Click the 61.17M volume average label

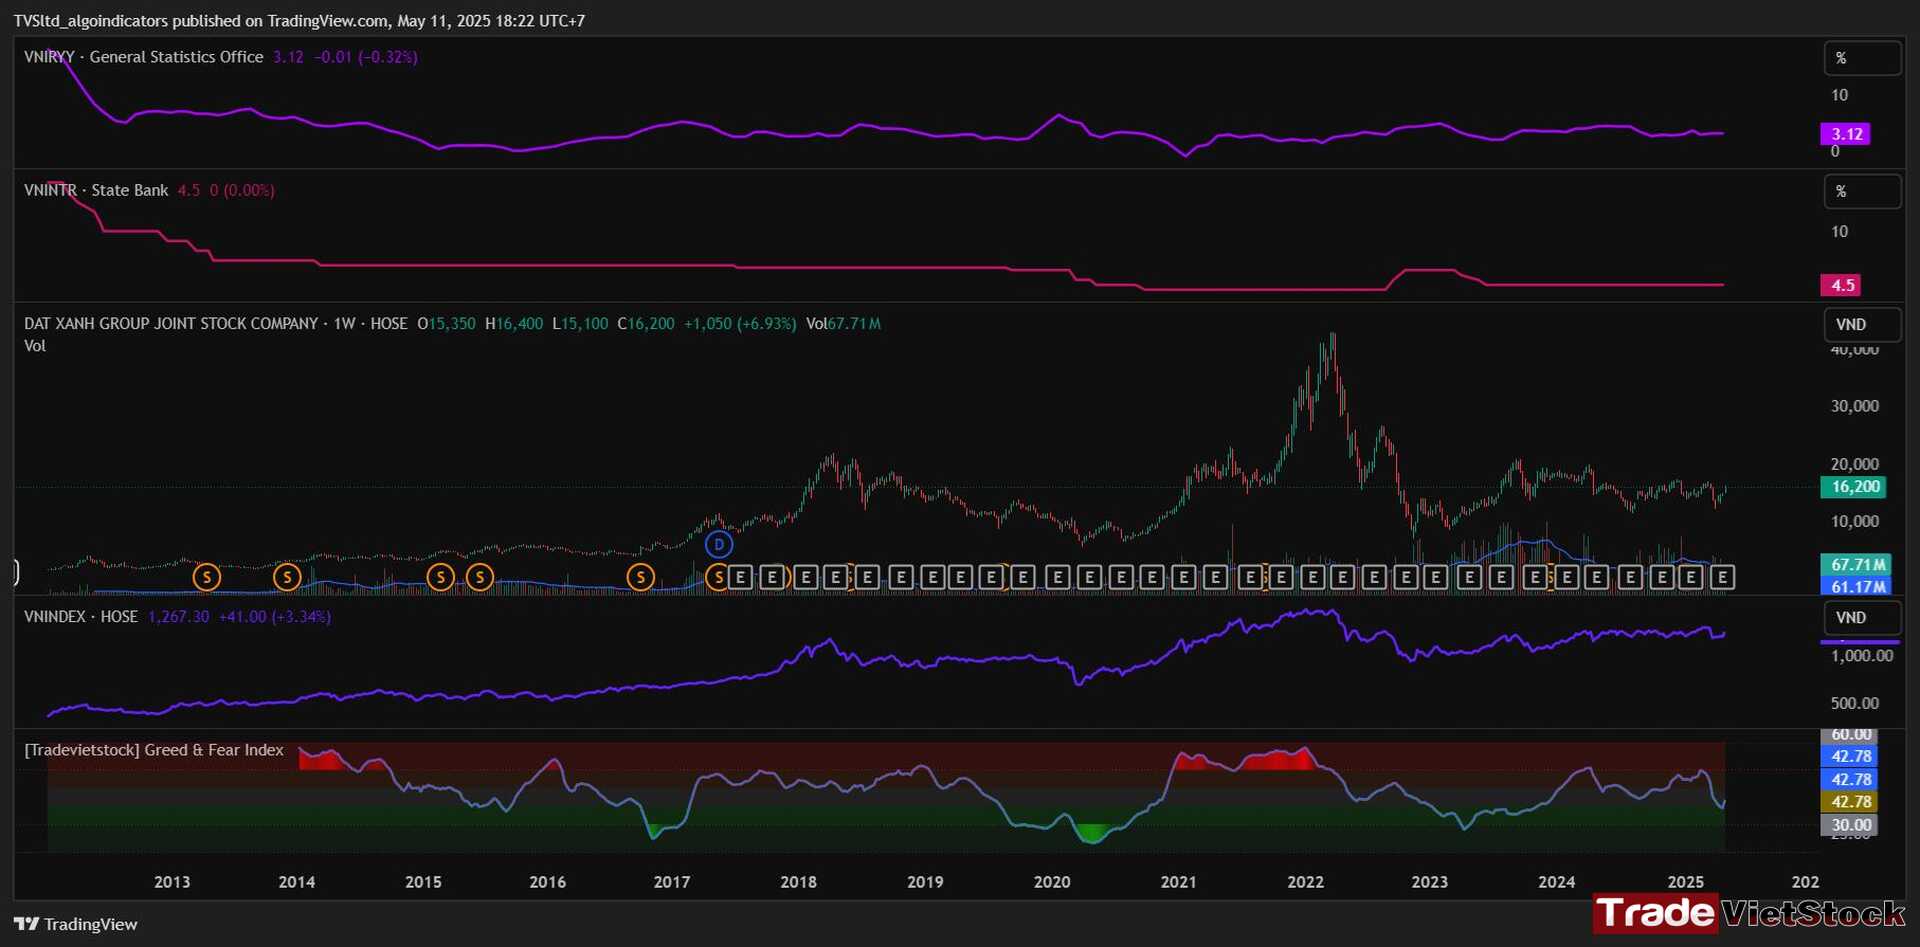click(x=1857, y=587)
